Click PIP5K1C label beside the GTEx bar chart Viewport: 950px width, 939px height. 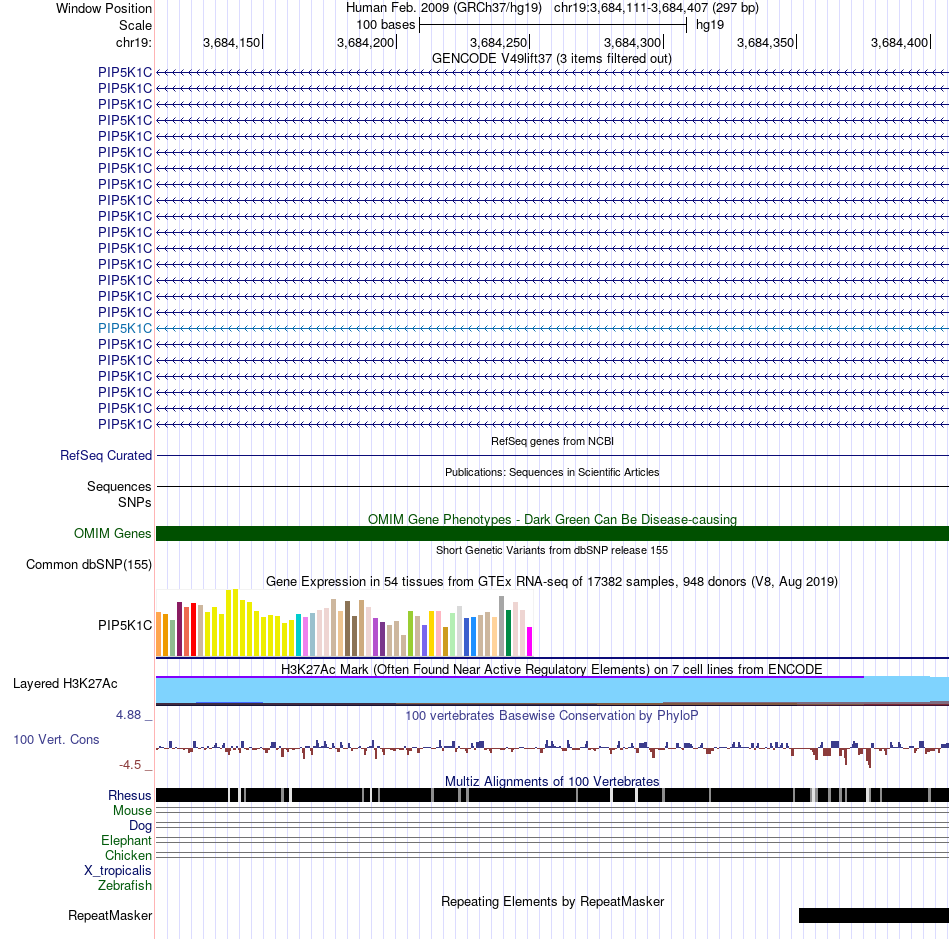(125, 625)
